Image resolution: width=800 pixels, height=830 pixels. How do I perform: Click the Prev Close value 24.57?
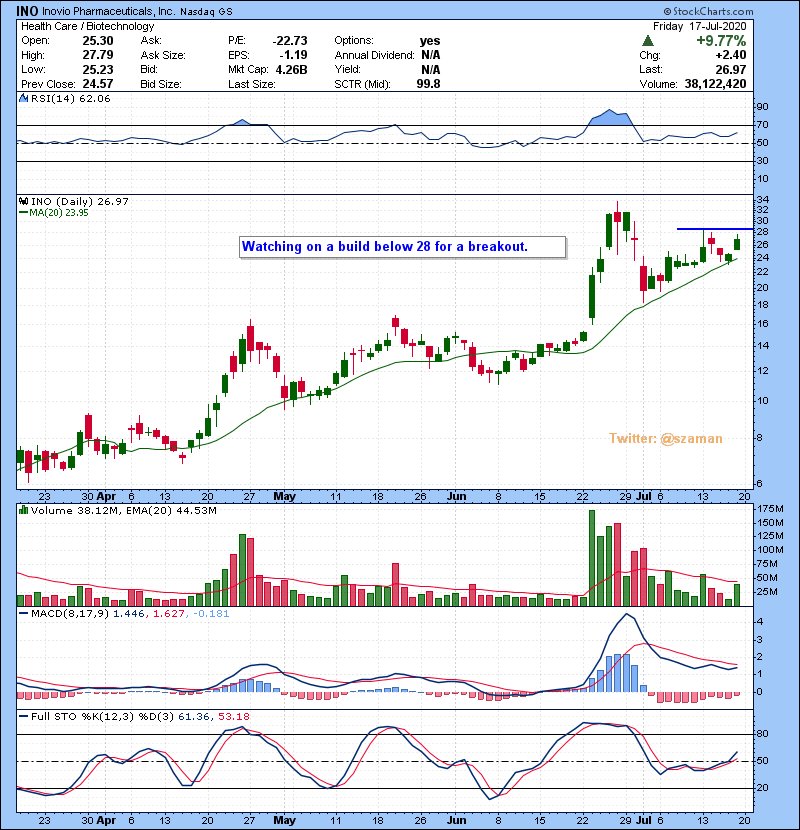click(98, 84)
